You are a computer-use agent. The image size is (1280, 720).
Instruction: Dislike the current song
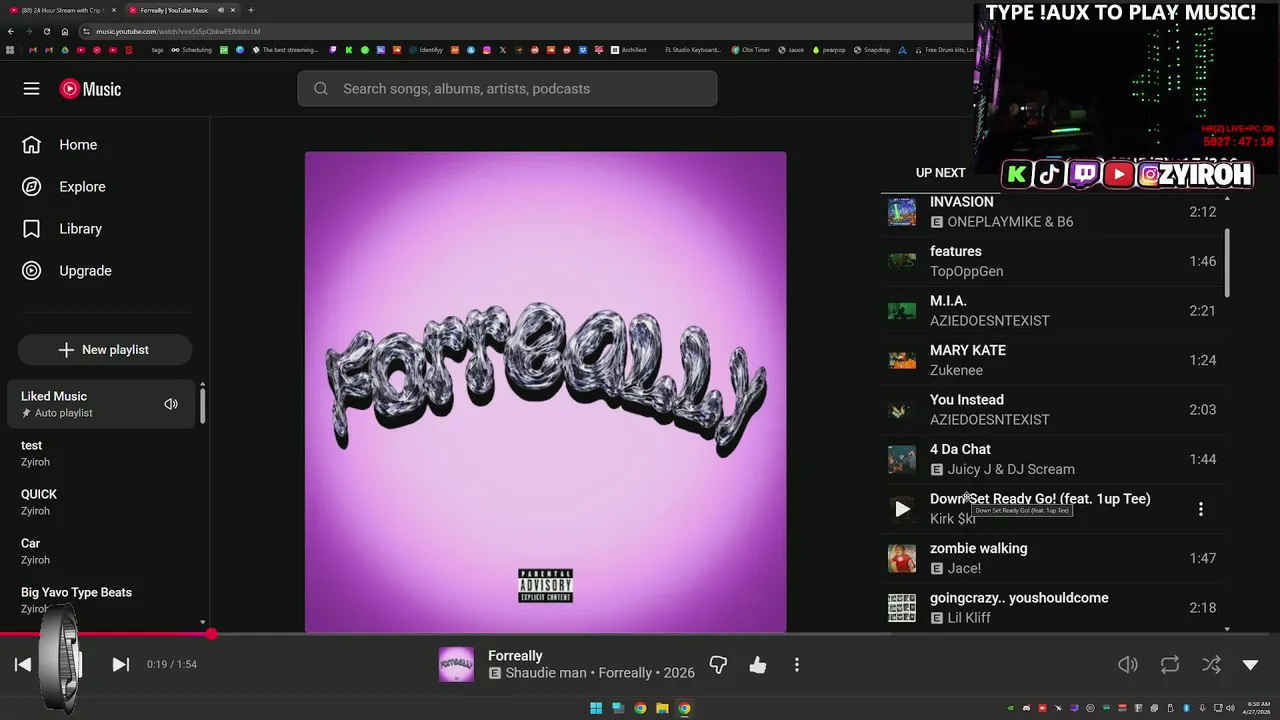coord(718,664)
